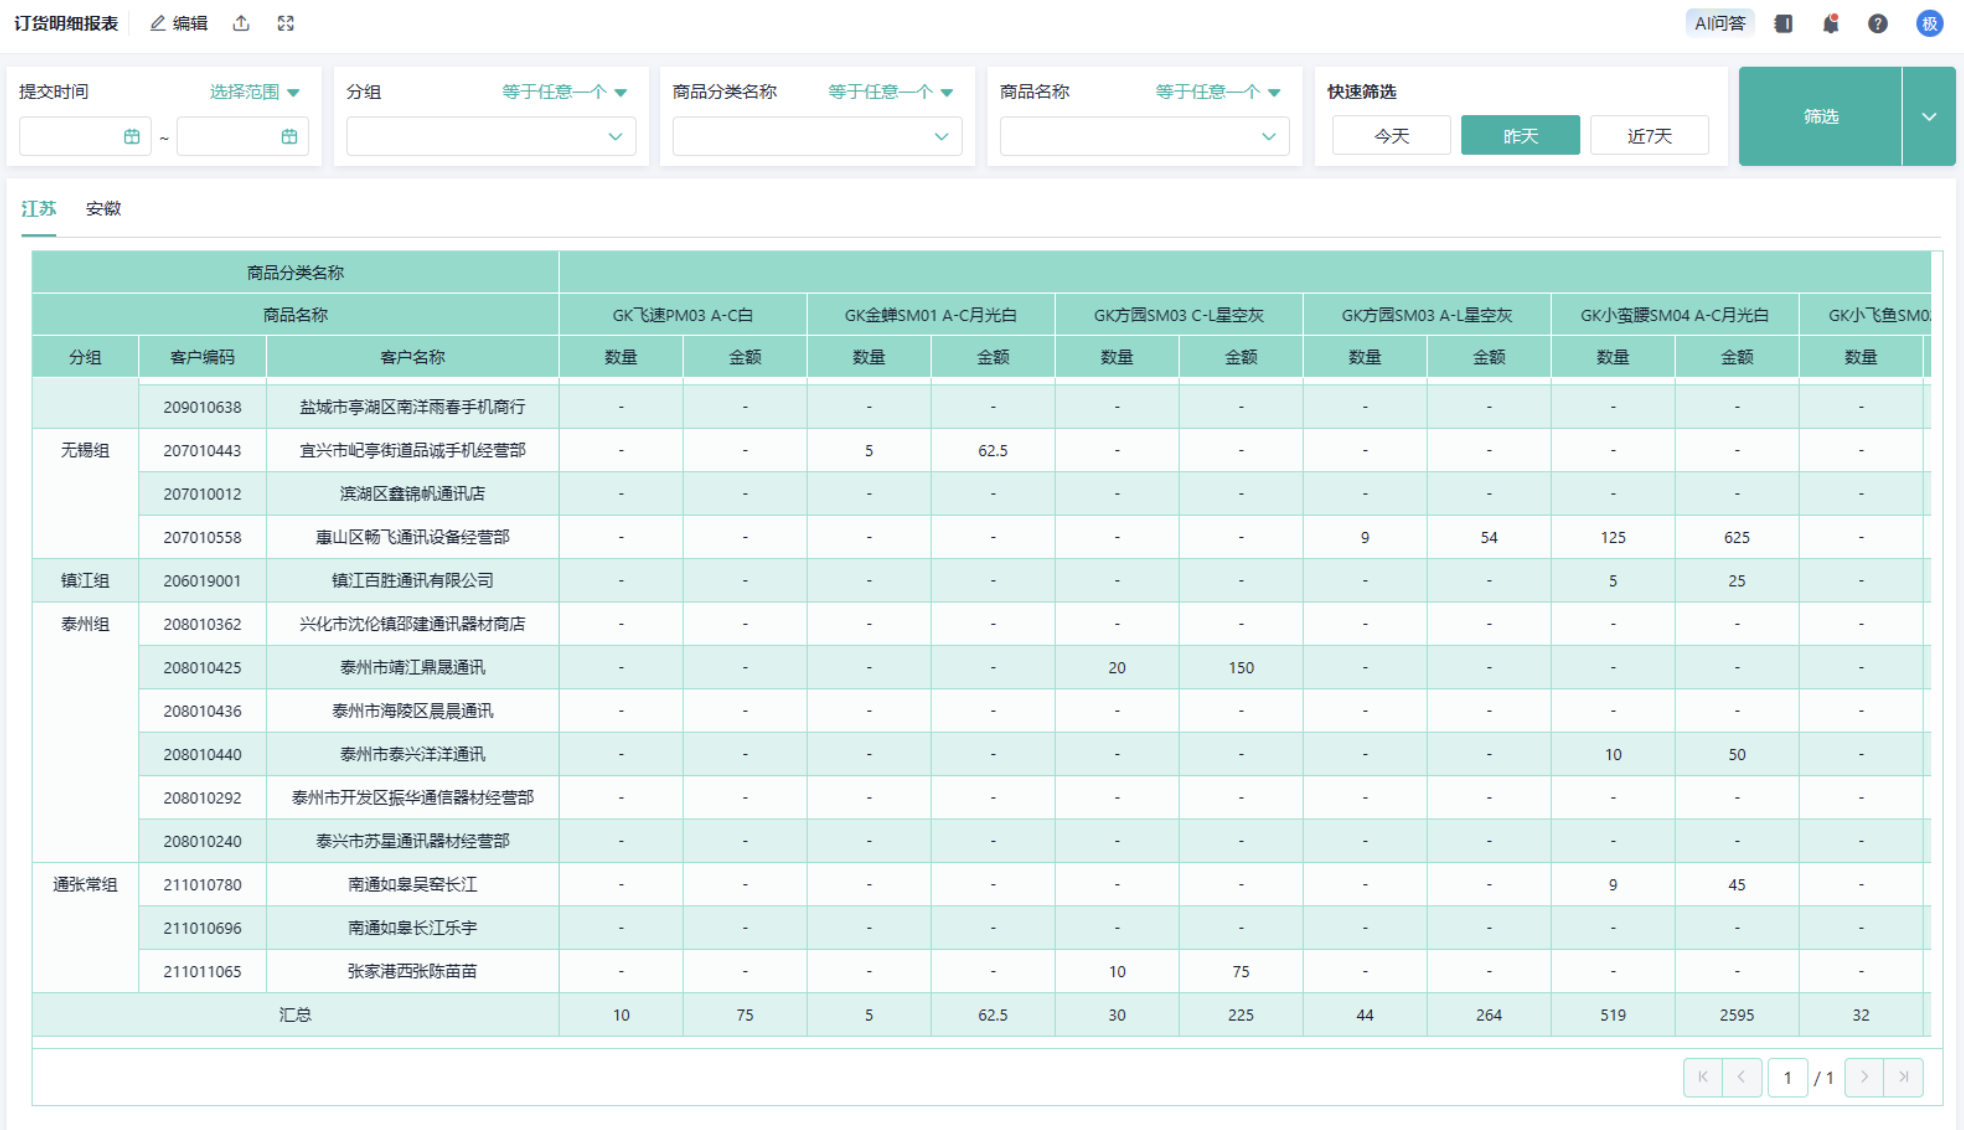Open the end date calendar icon
1964x1130 pixels.
click(x=289, y=137)
